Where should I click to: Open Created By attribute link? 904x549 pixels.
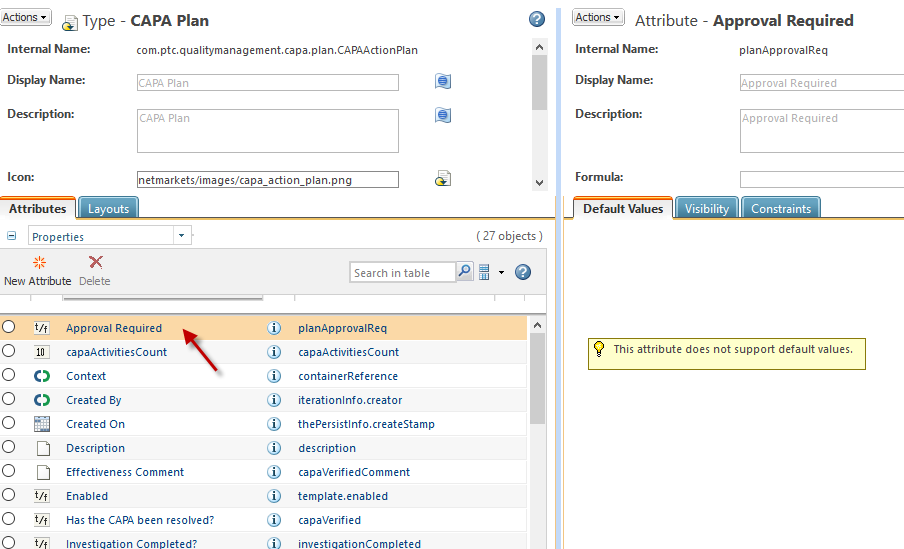[93, 400]
